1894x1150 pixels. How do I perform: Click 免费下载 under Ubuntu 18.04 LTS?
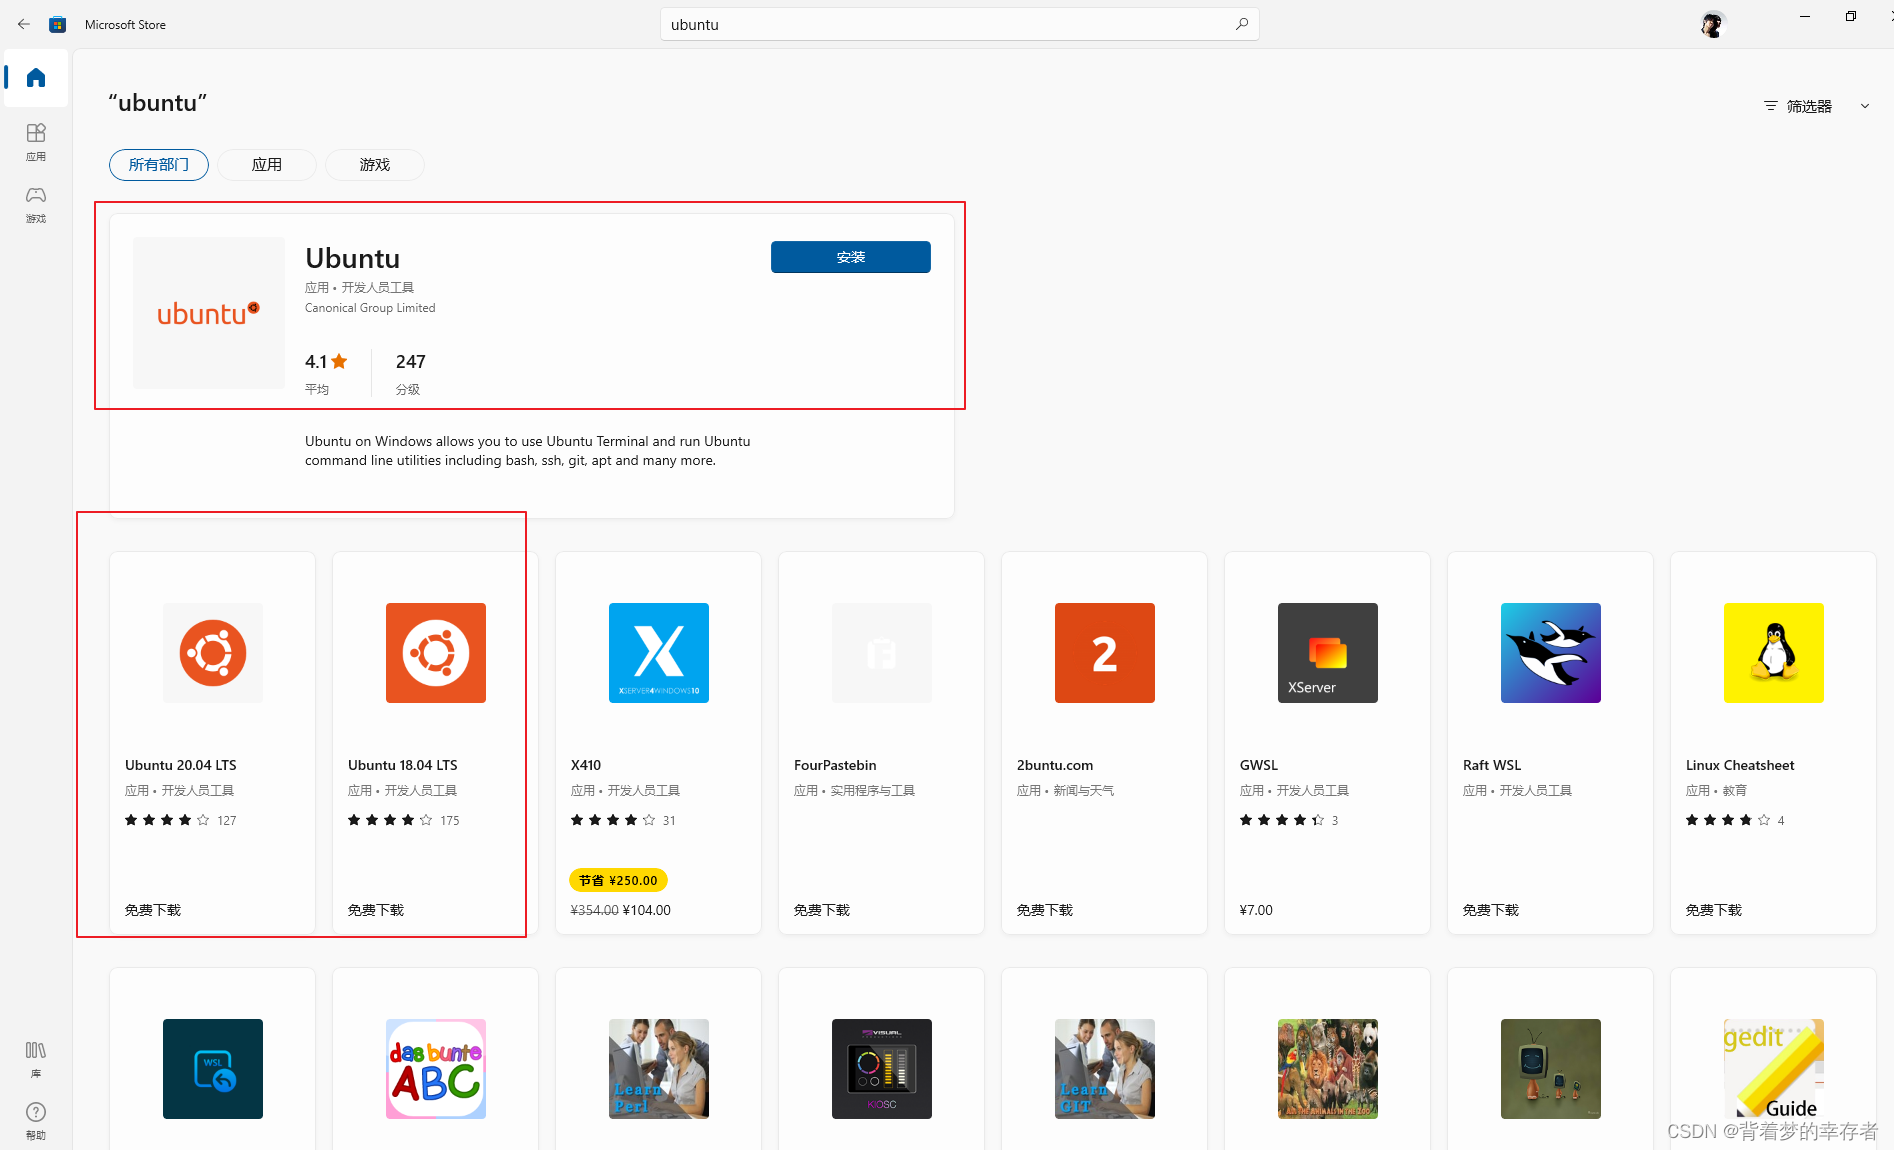coord(376,910)
